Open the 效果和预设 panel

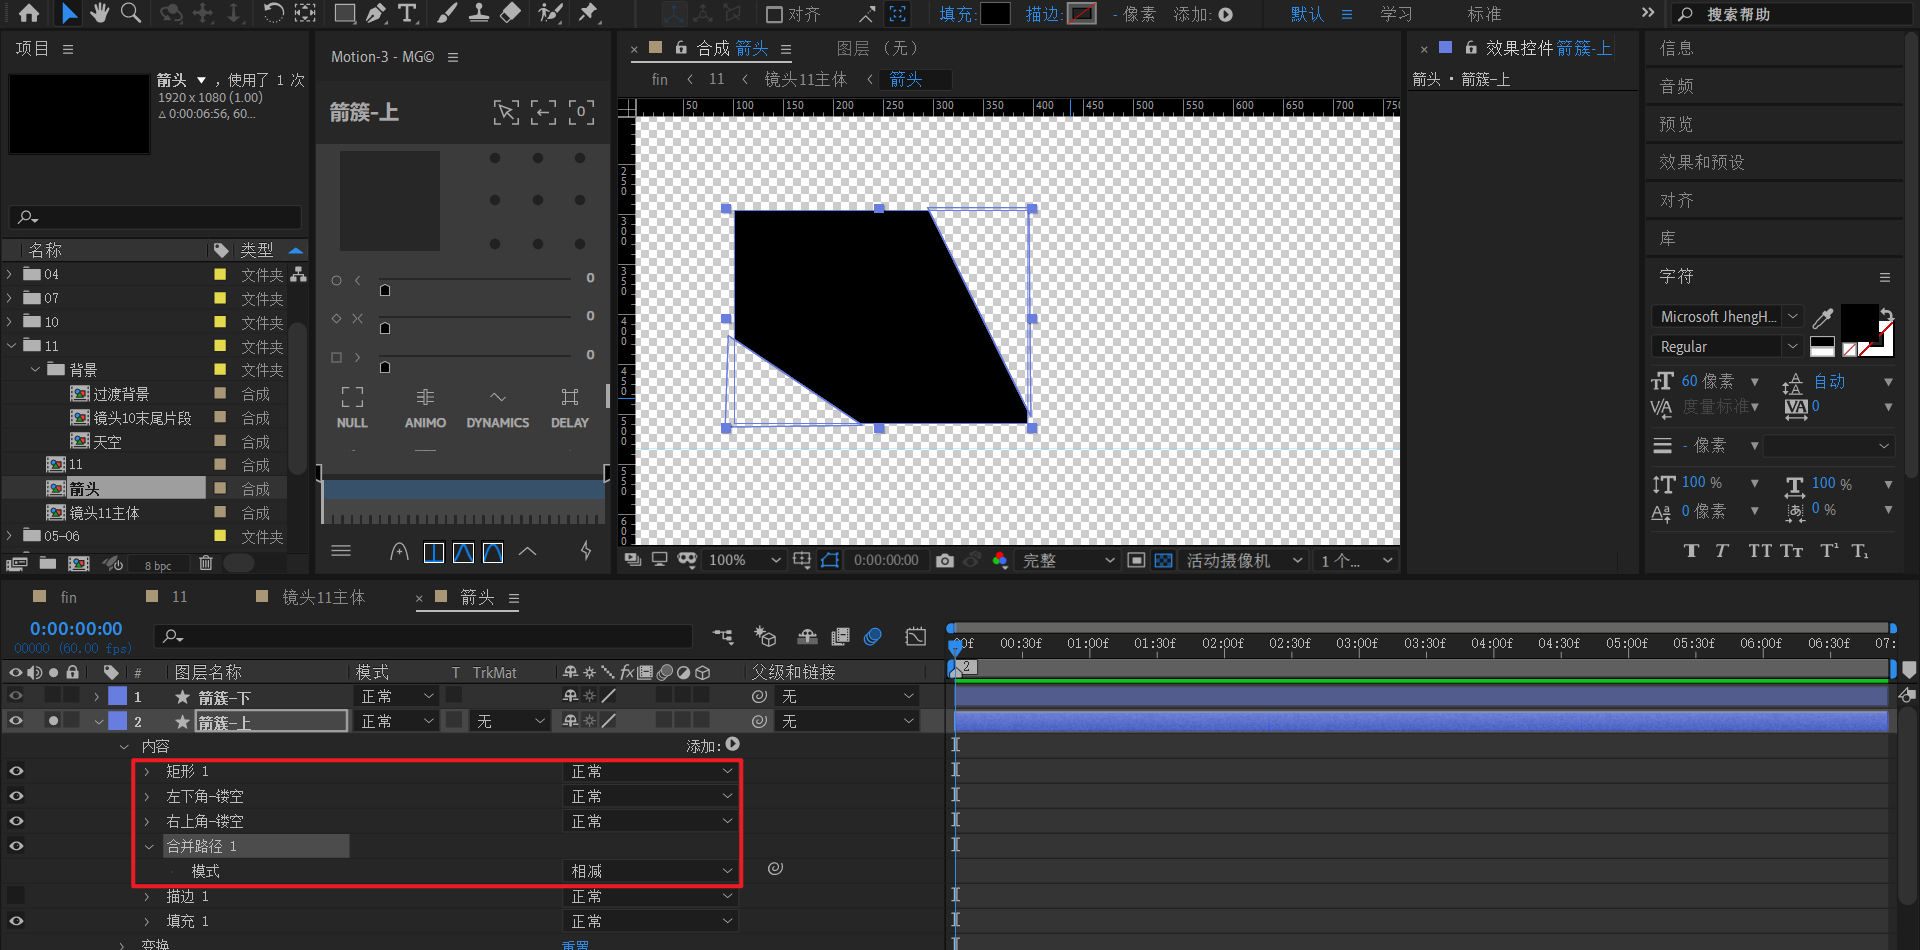(x=1701, y=162)
